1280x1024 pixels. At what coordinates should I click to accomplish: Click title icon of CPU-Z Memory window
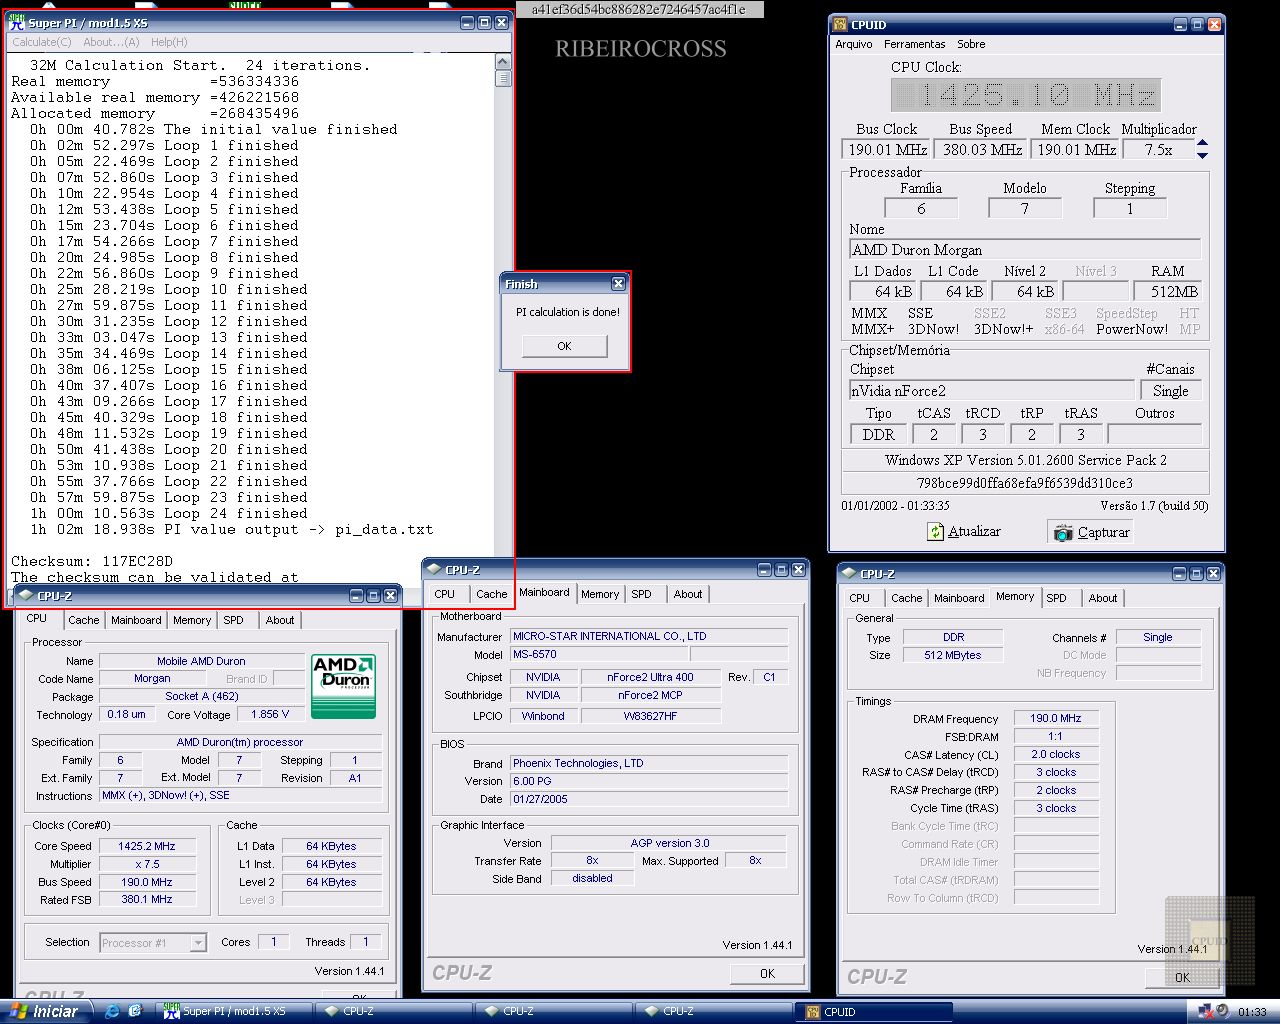(x=849, y=574)
